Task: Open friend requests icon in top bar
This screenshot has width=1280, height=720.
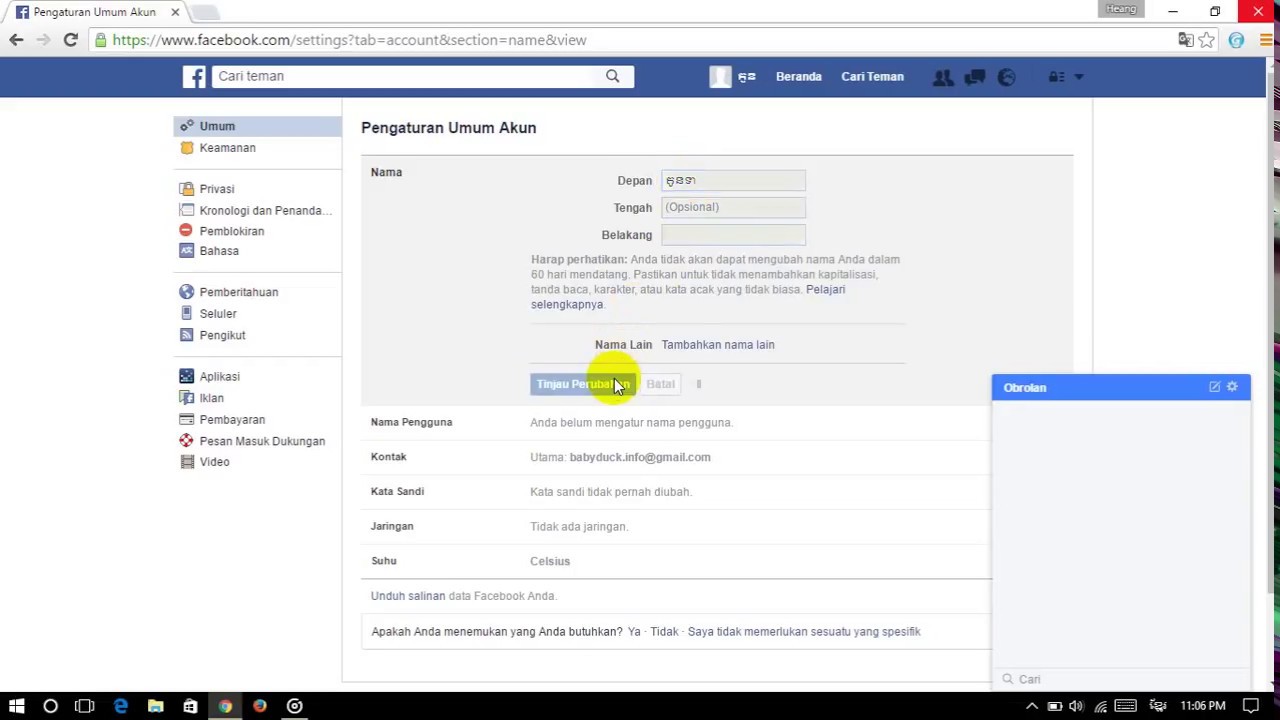Action: point(942,77)
